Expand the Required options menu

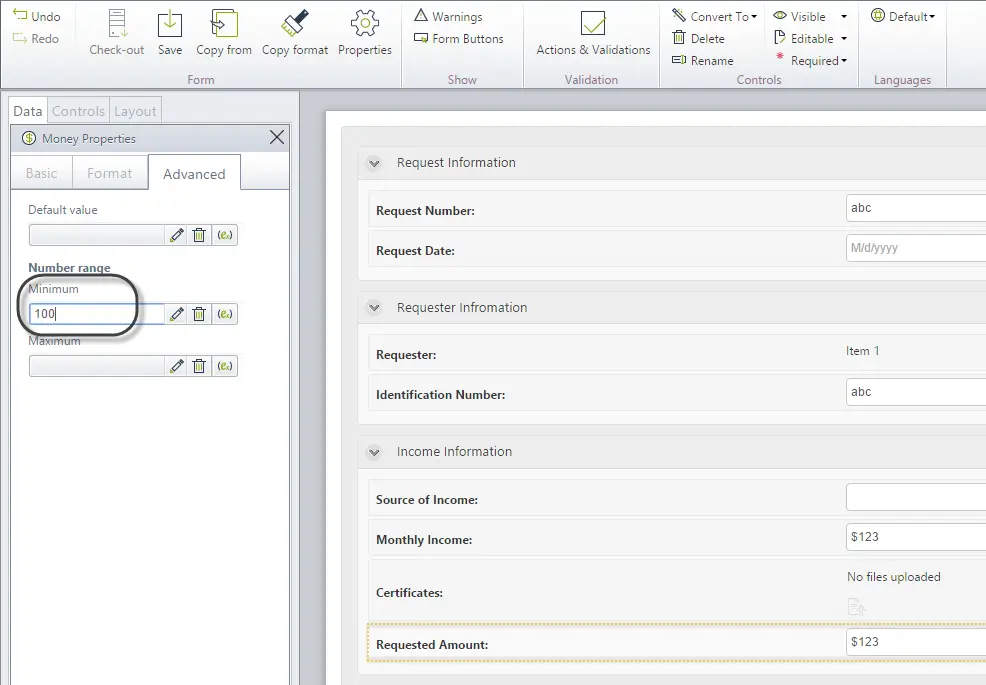coord(845,60)
